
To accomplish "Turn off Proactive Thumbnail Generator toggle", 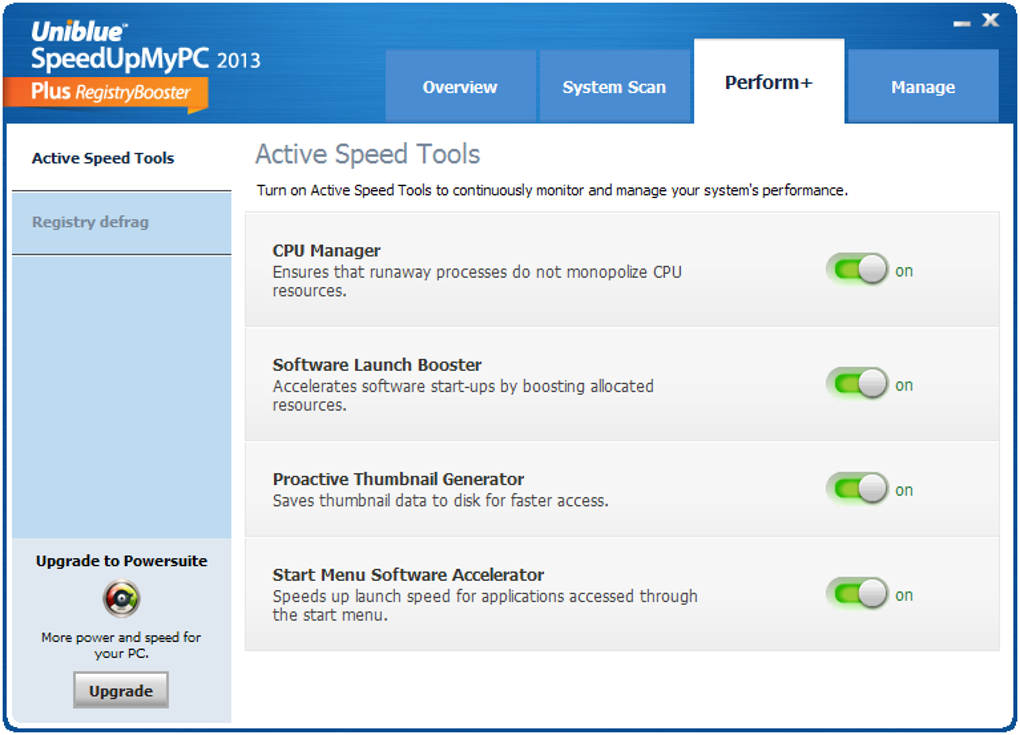I will (857, 489).
